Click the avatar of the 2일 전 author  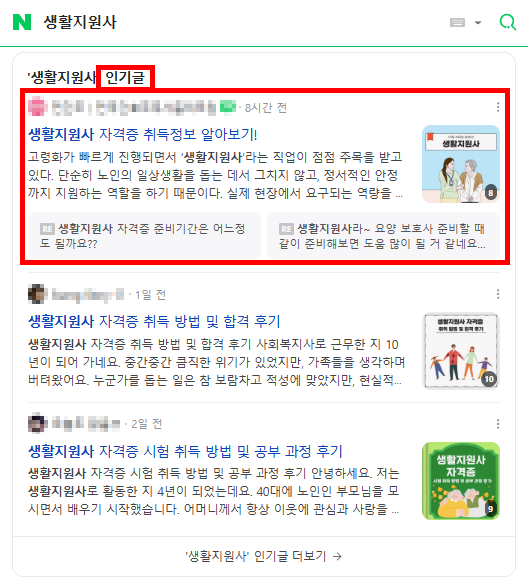38,423
